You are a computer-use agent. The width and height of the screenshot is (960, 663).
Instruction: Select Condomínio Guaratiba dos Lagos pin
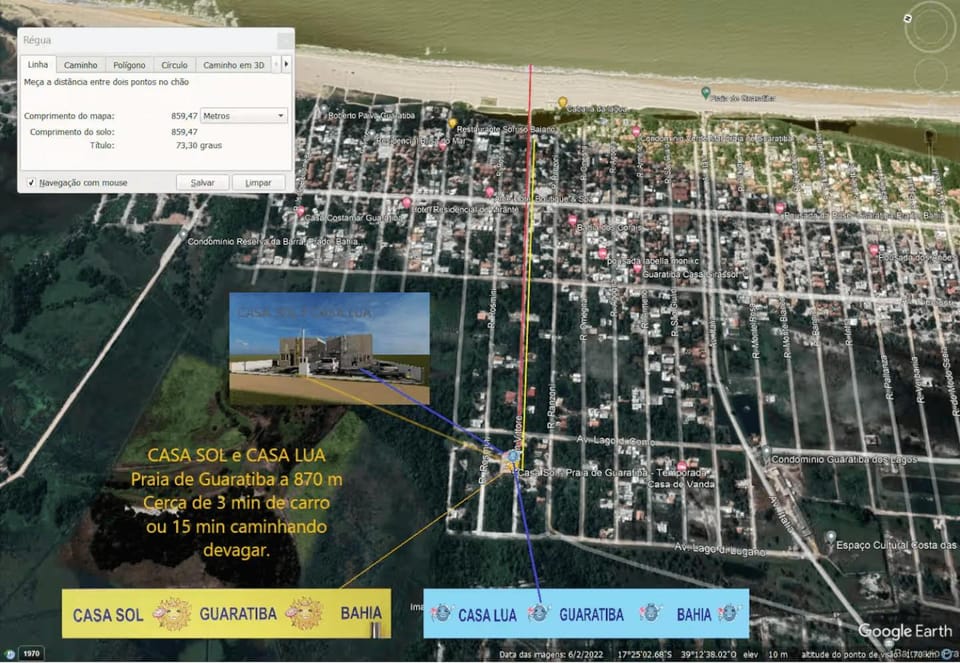tap(766, 451)
